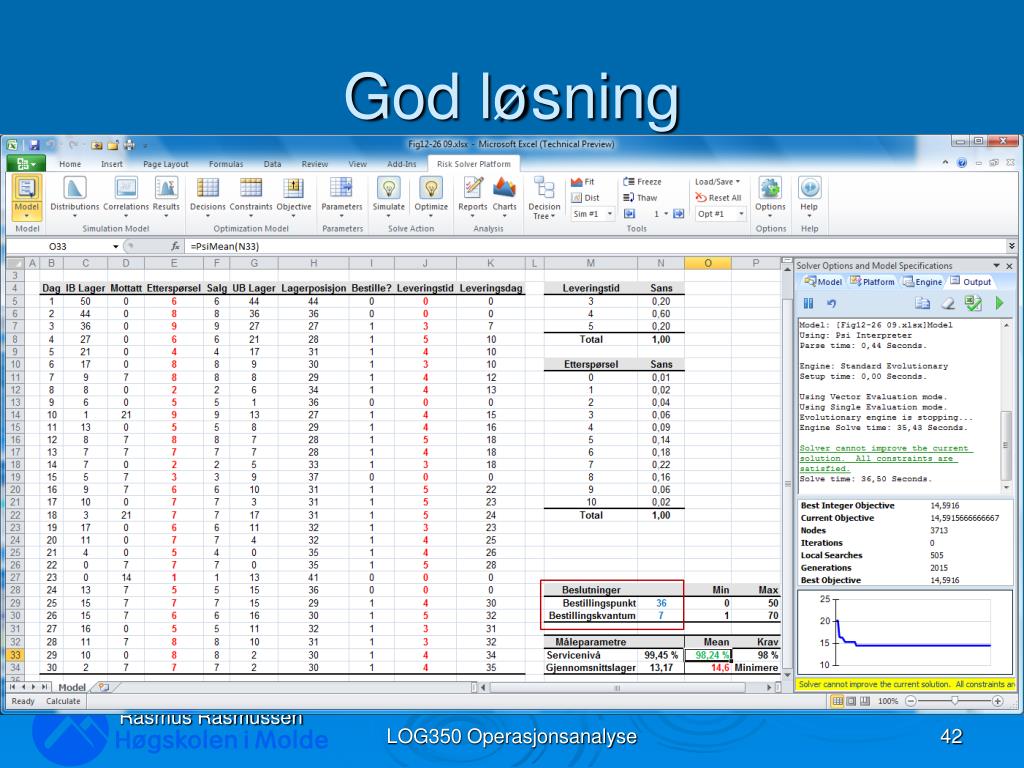Click the zoom out minus button
Viewport: 1024px width, 768px height.
(x=910, y=701)
